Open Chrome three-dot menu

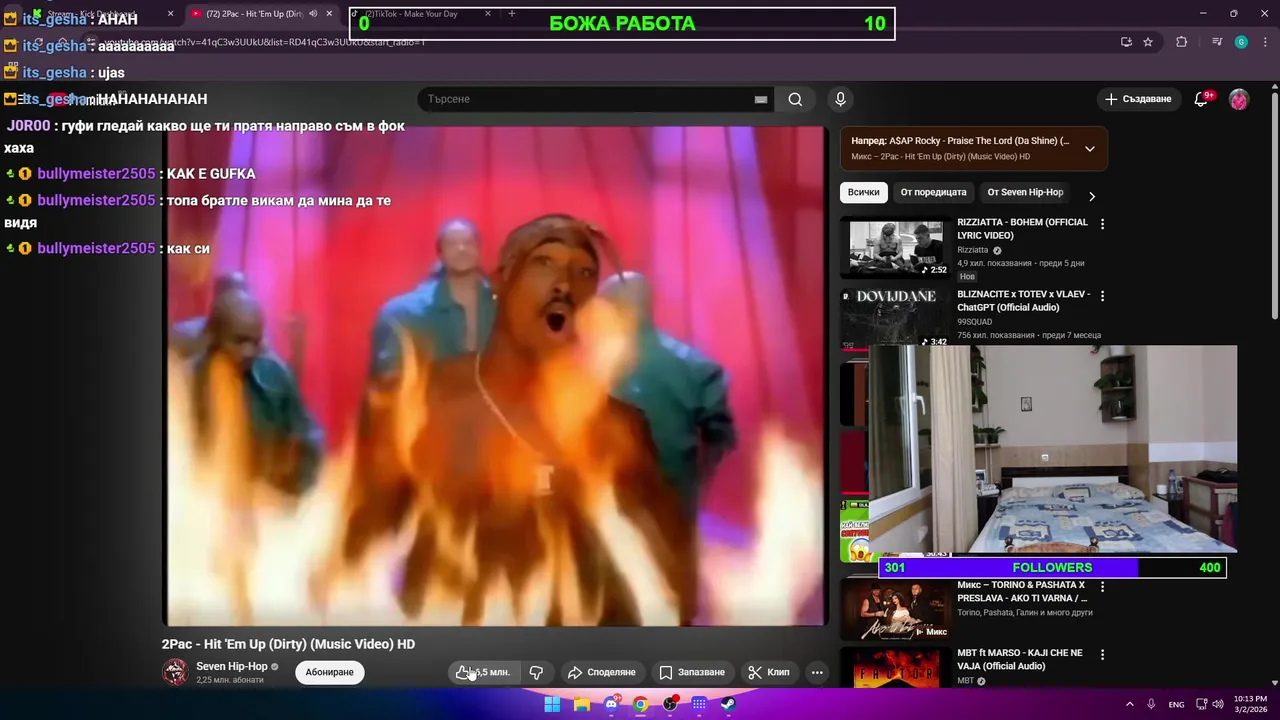(x=1265, y=42)
